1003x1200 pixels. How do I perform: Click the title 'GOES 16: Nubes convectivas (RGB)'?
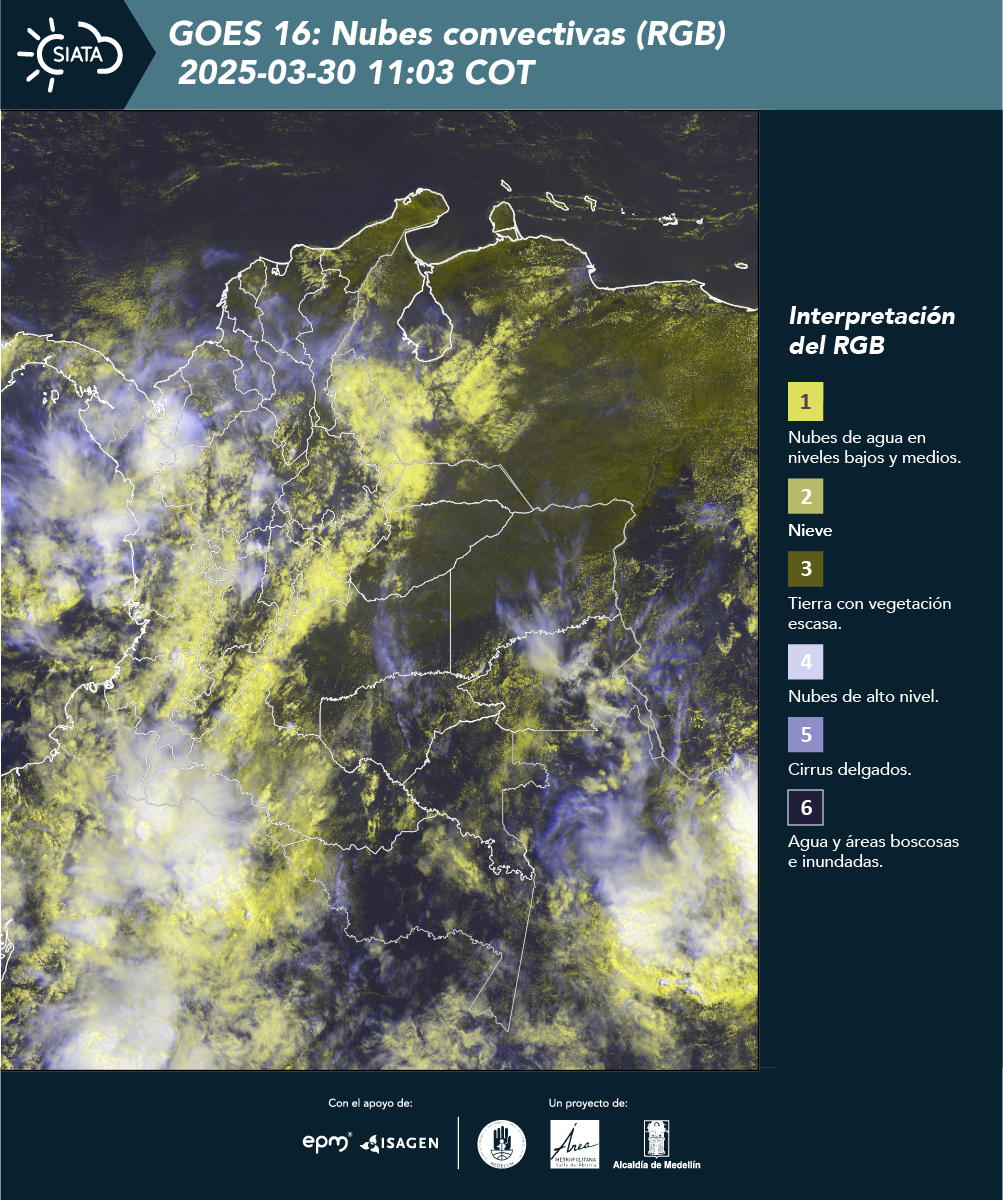pyautogui.click(x=447, y=34)
